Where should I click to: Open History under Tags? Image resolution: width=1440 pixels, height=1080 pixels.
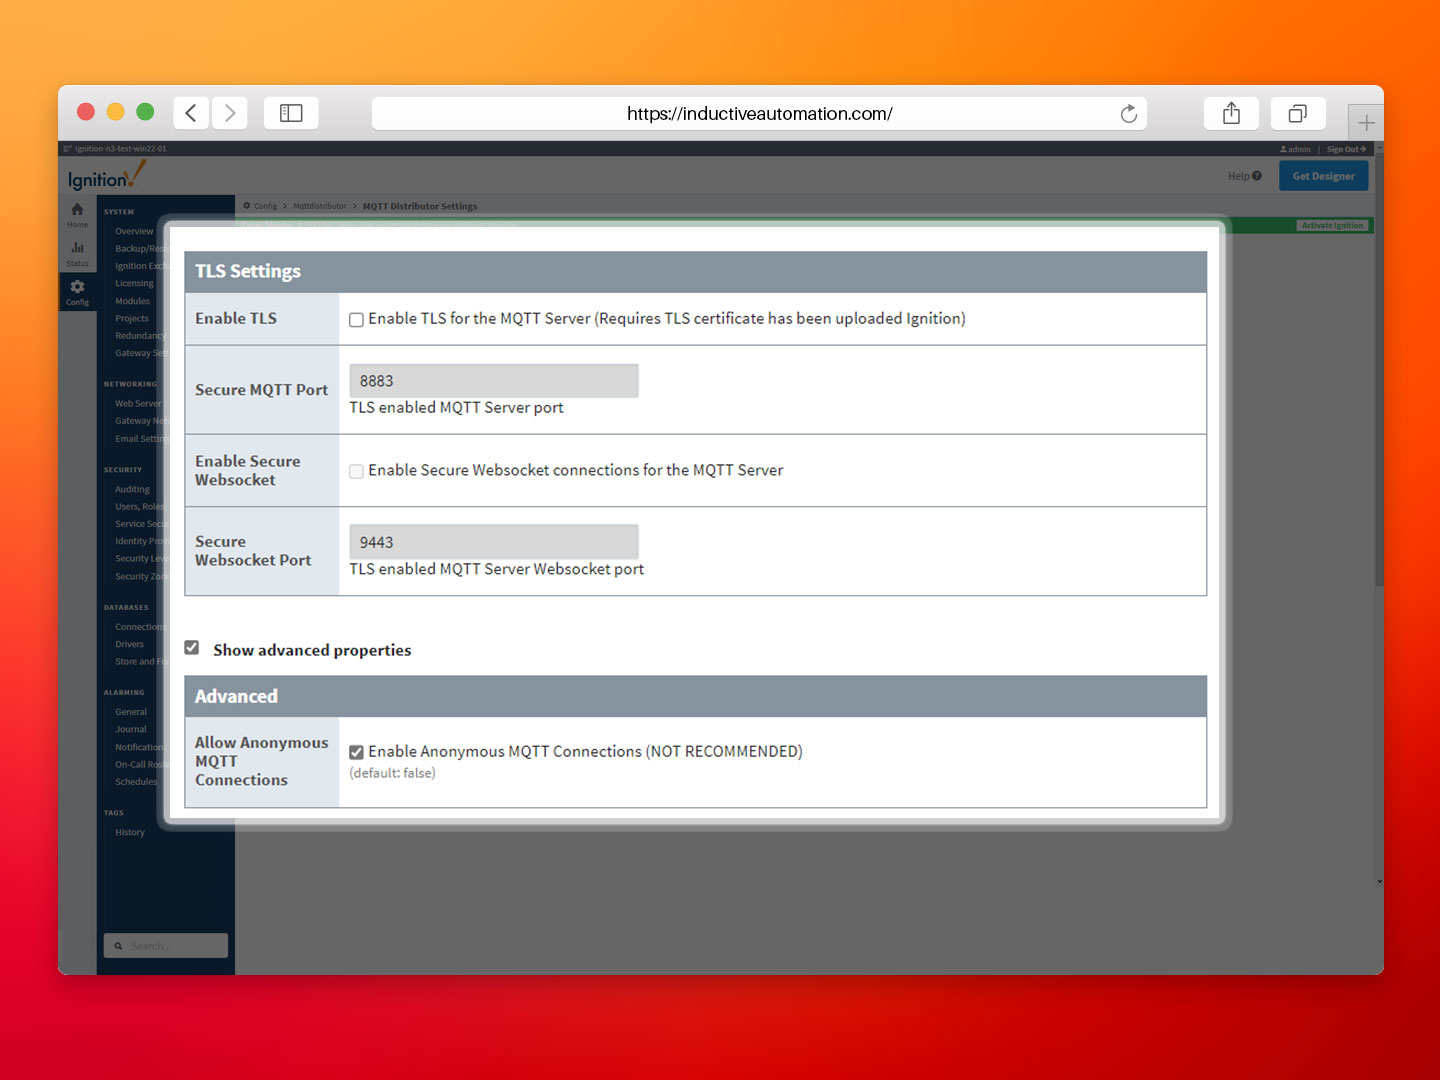(x=130, y=832)
